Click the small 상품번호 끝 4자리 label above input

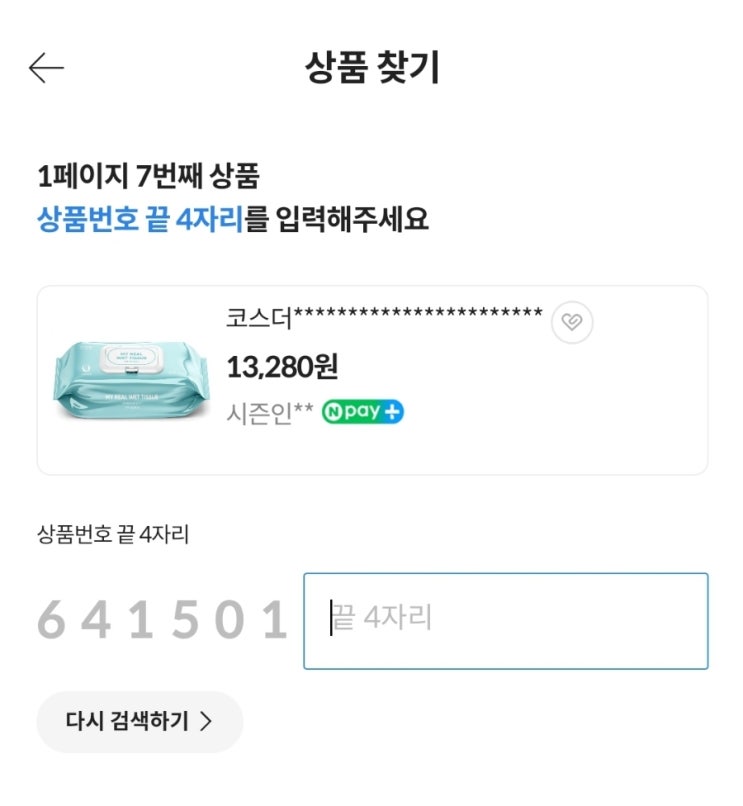click(x=113, y=535)
